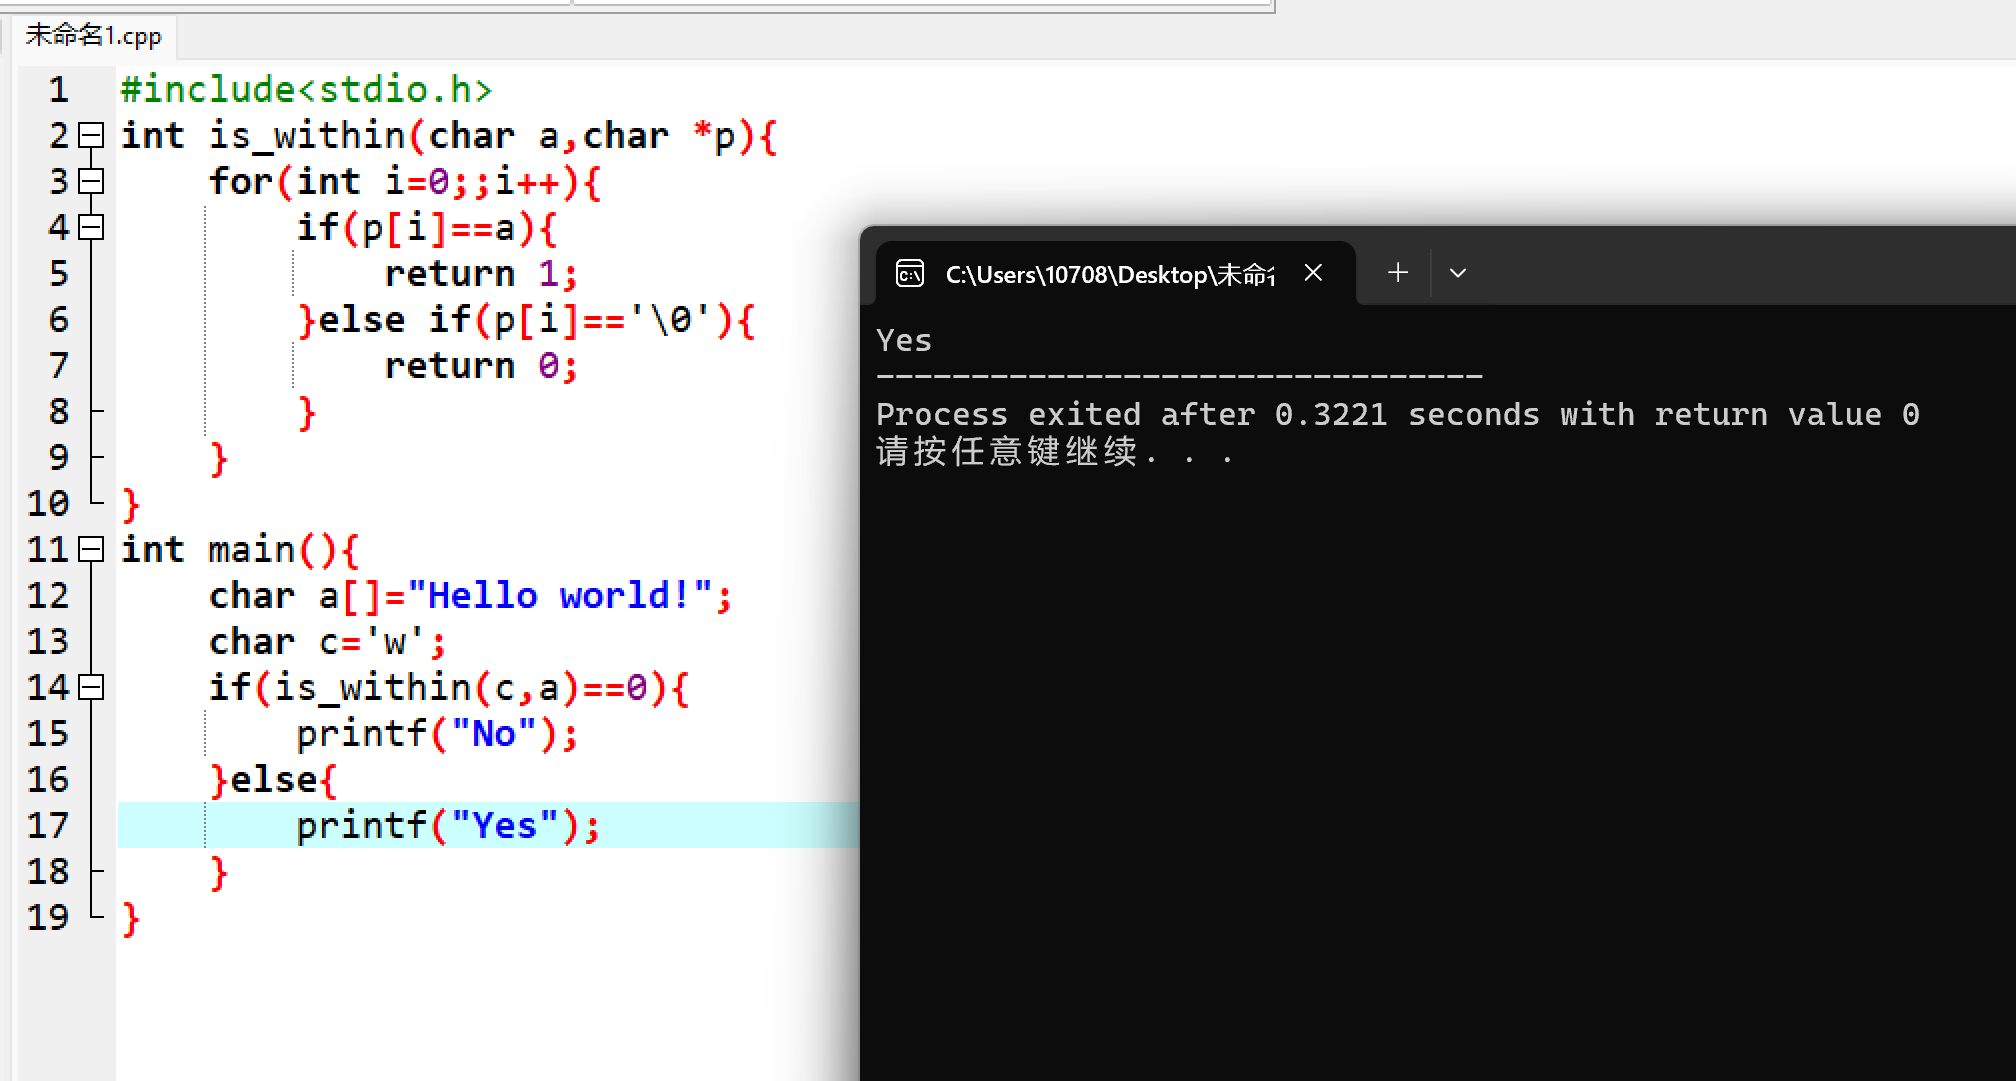Viewport: 2016px width, 1081px height.
Task: Place cursor on the #include<stdio.h> line
Action: coord(305,90)
